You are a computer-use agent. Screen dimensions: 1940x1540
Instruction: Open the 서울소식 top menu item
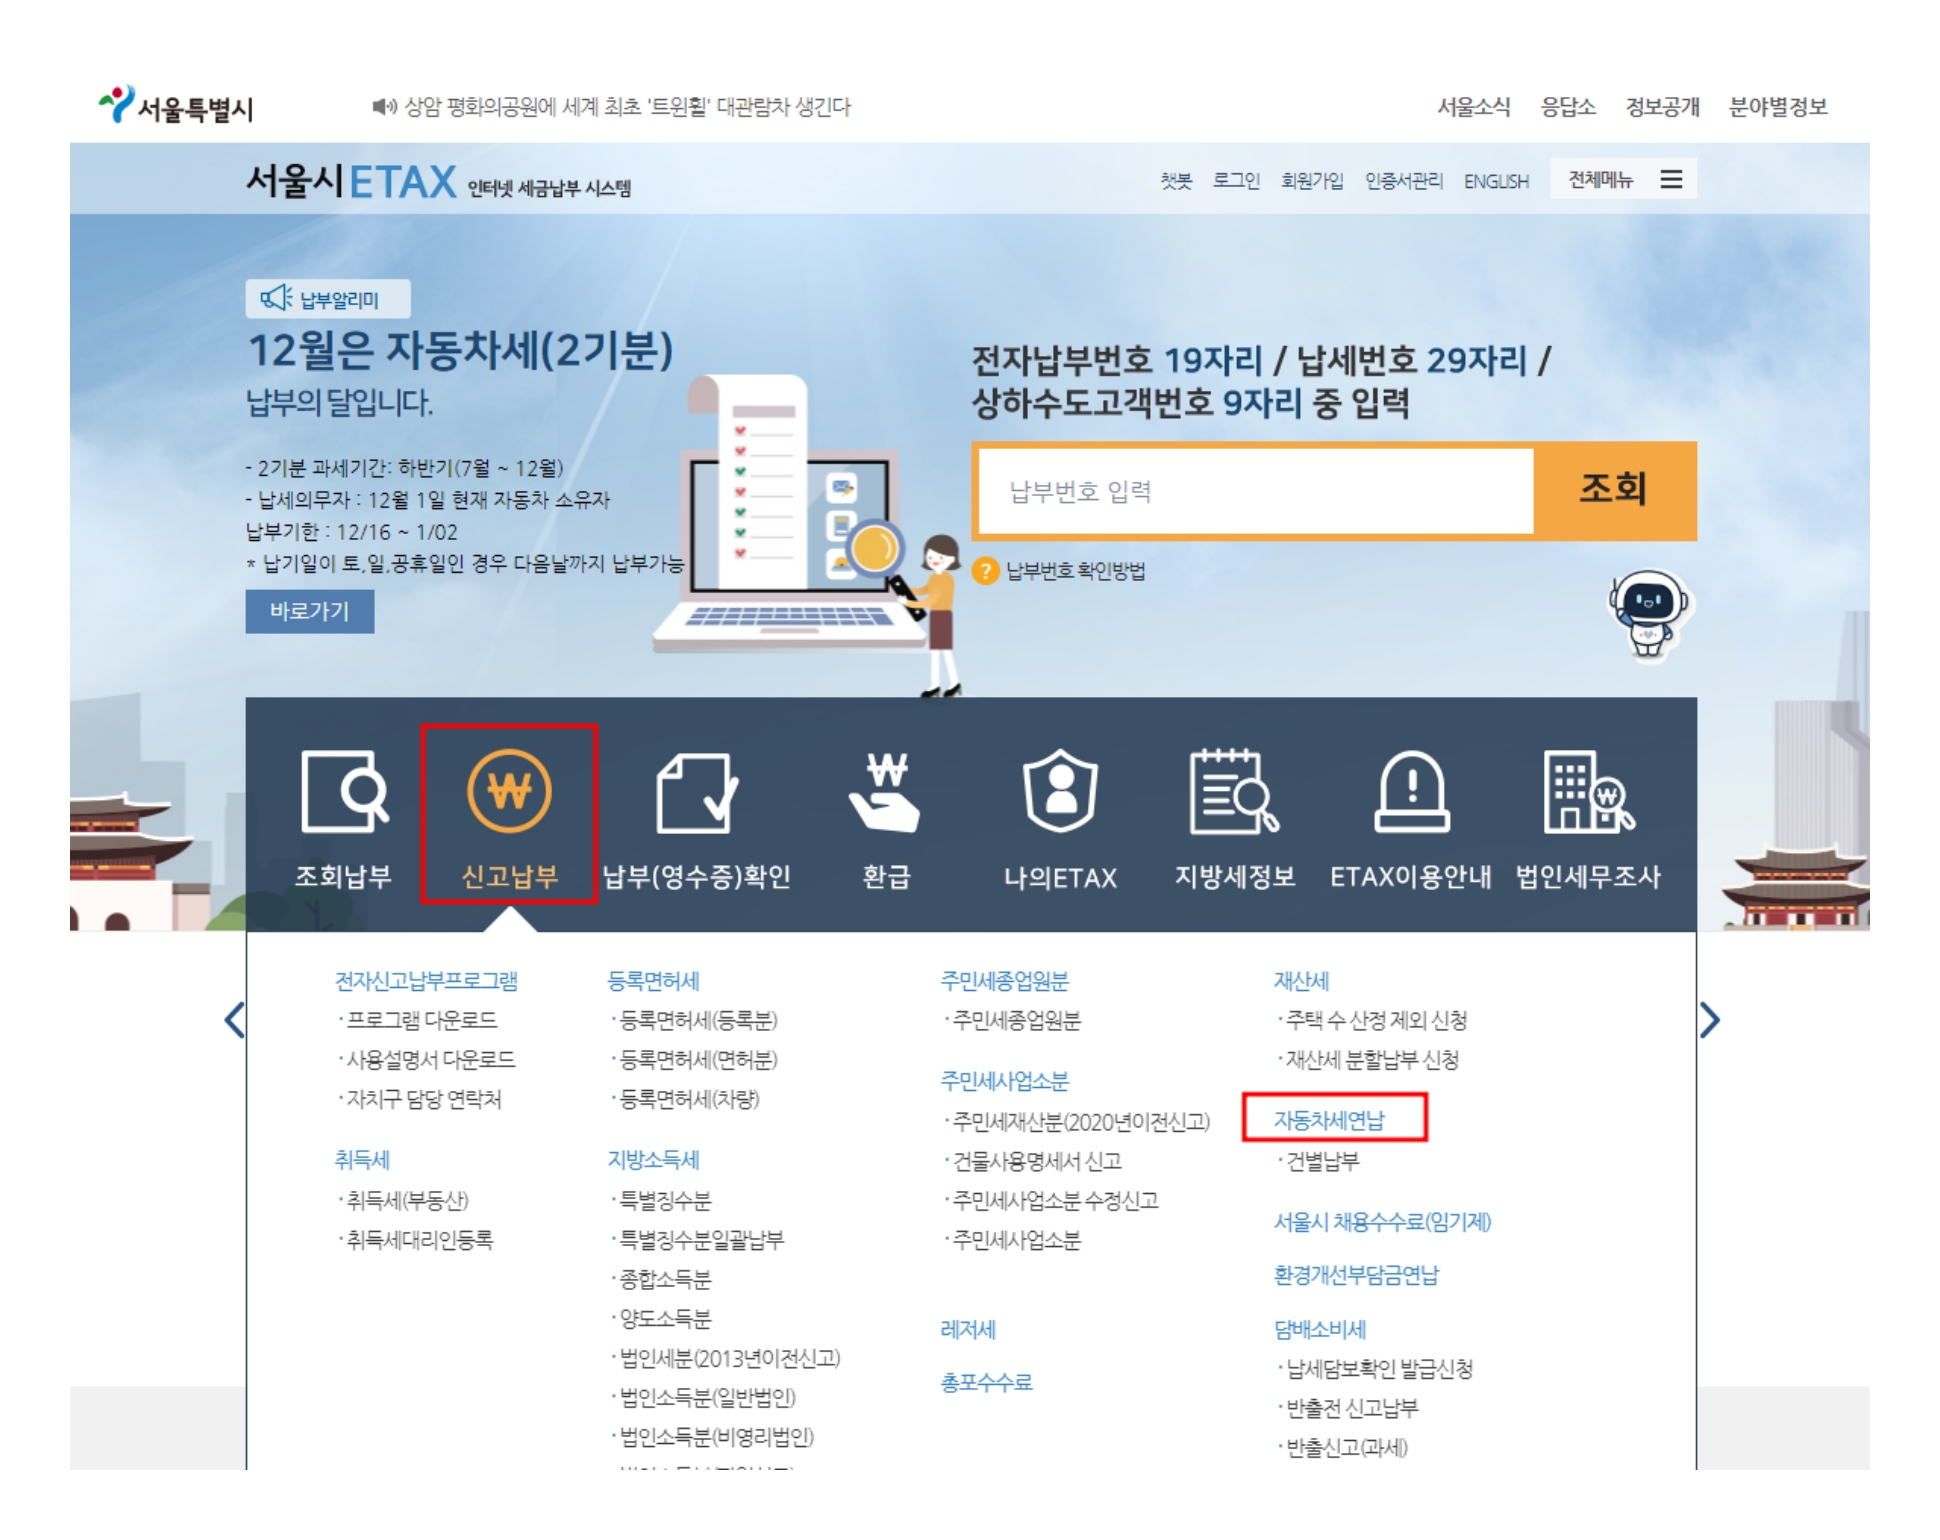pyautogui.click(x=1473, y=107)
